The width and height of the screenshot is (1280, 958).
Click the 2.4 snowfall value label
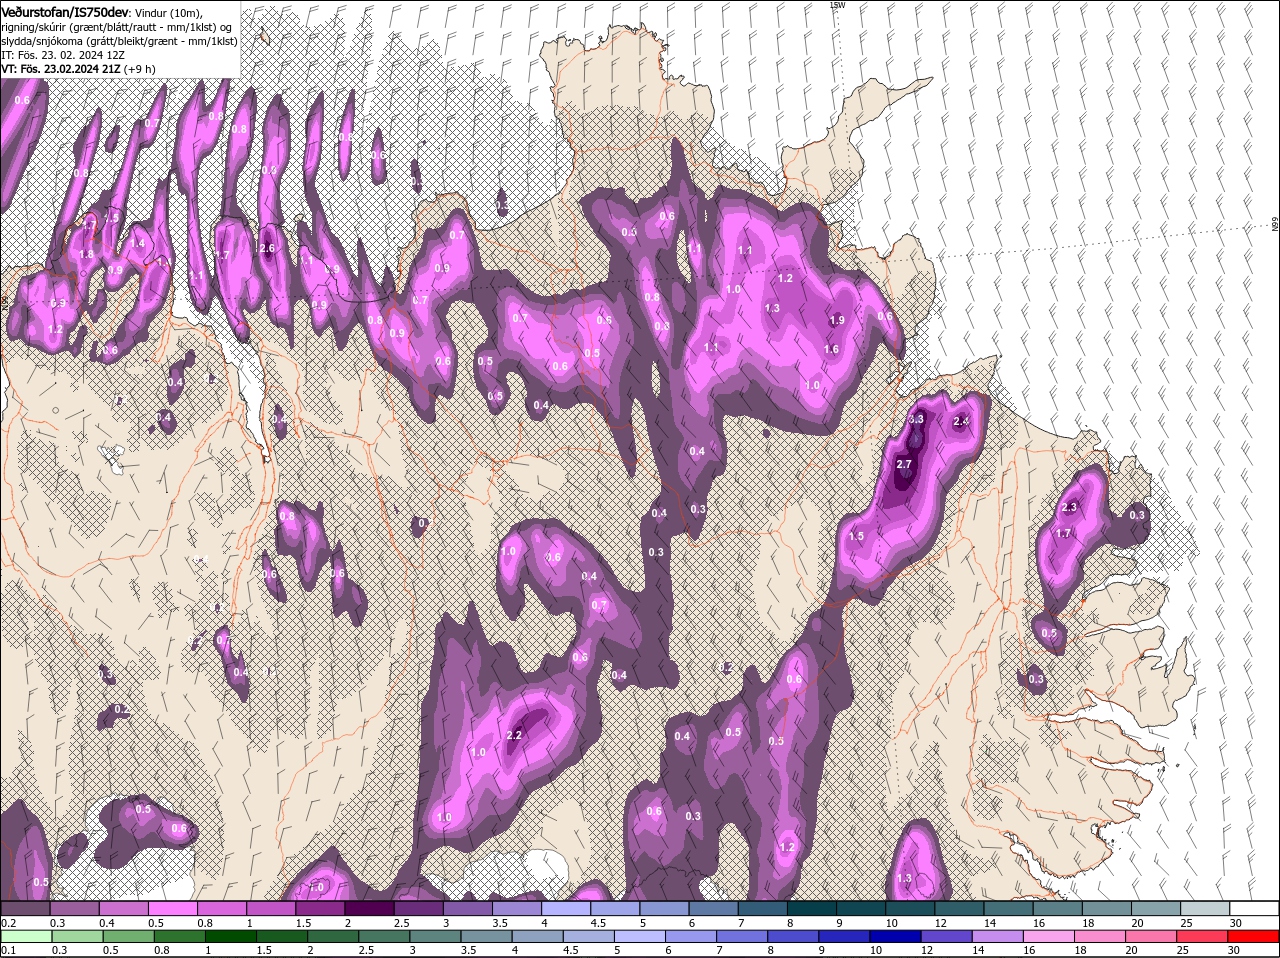(962, 422)
